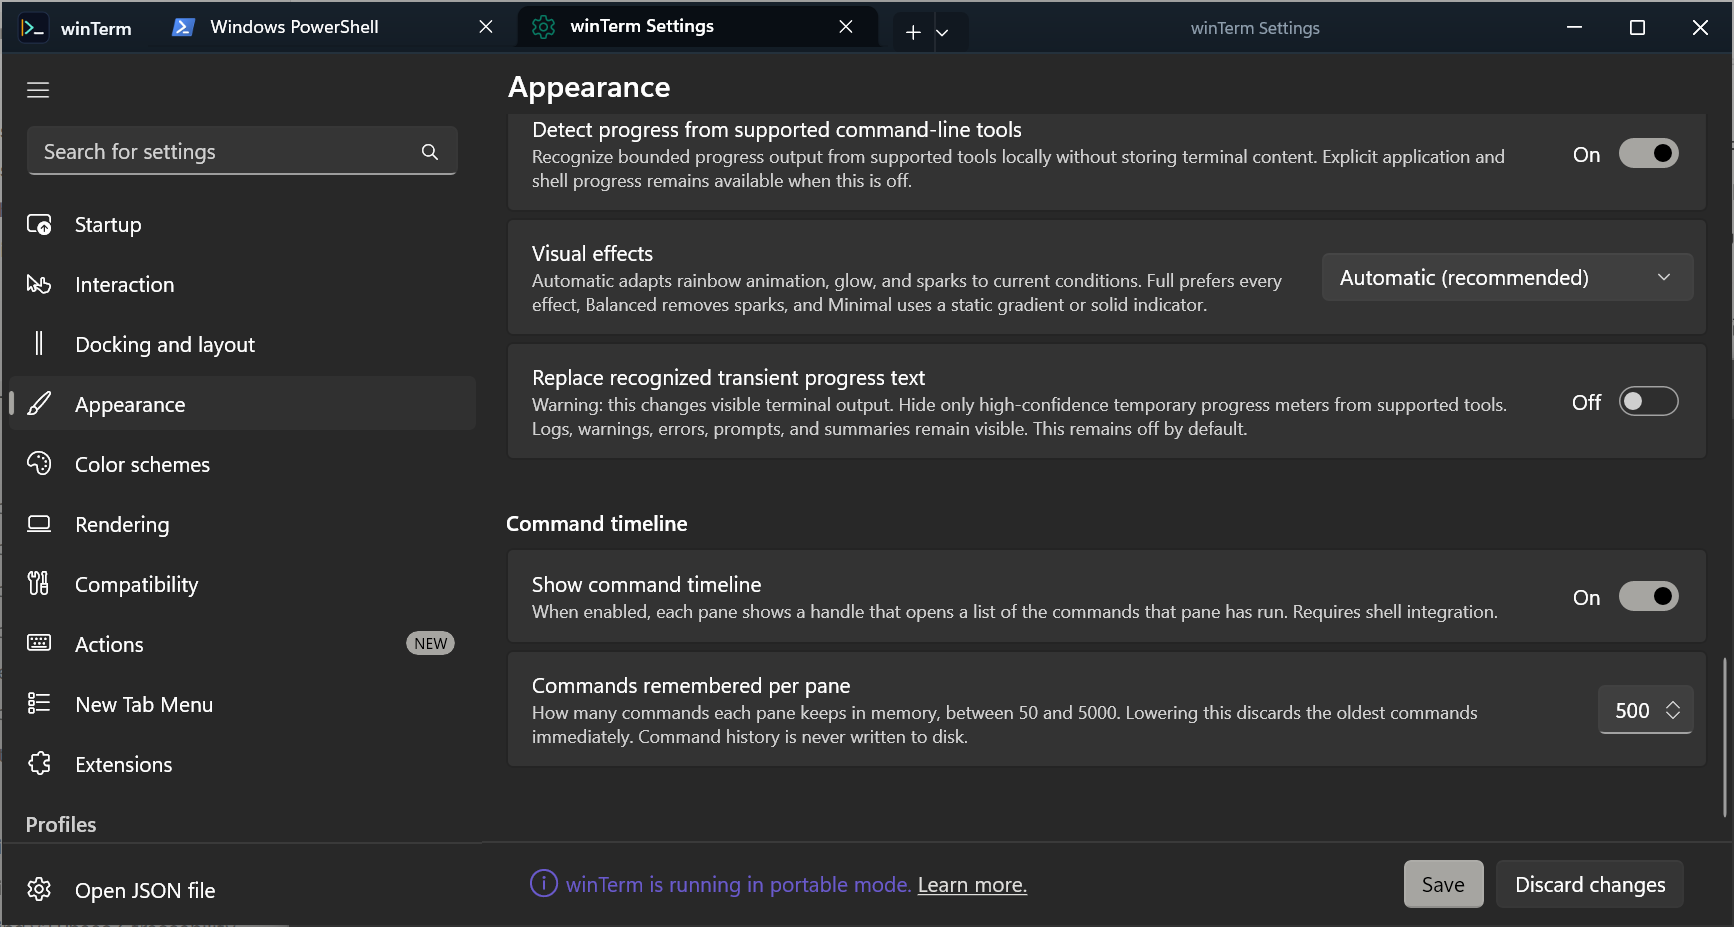Click the Rendering monitor icon
This screenshot has width=1734, height=927.
point(39,524)
